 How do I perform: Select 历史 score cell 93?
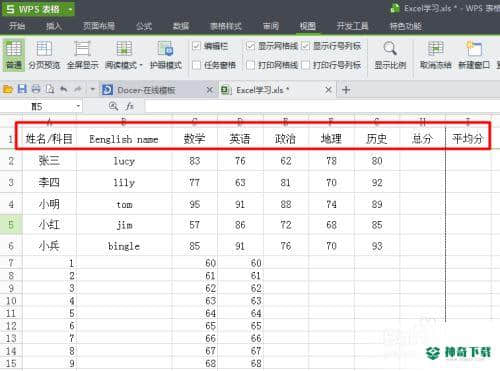pyautogui.click(x=377, y=246)
